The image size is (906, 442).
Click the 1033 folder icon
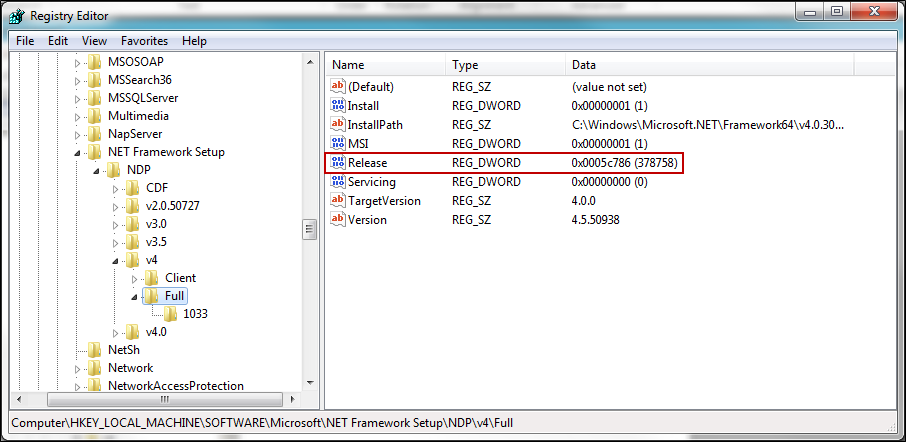coord(170,314)
